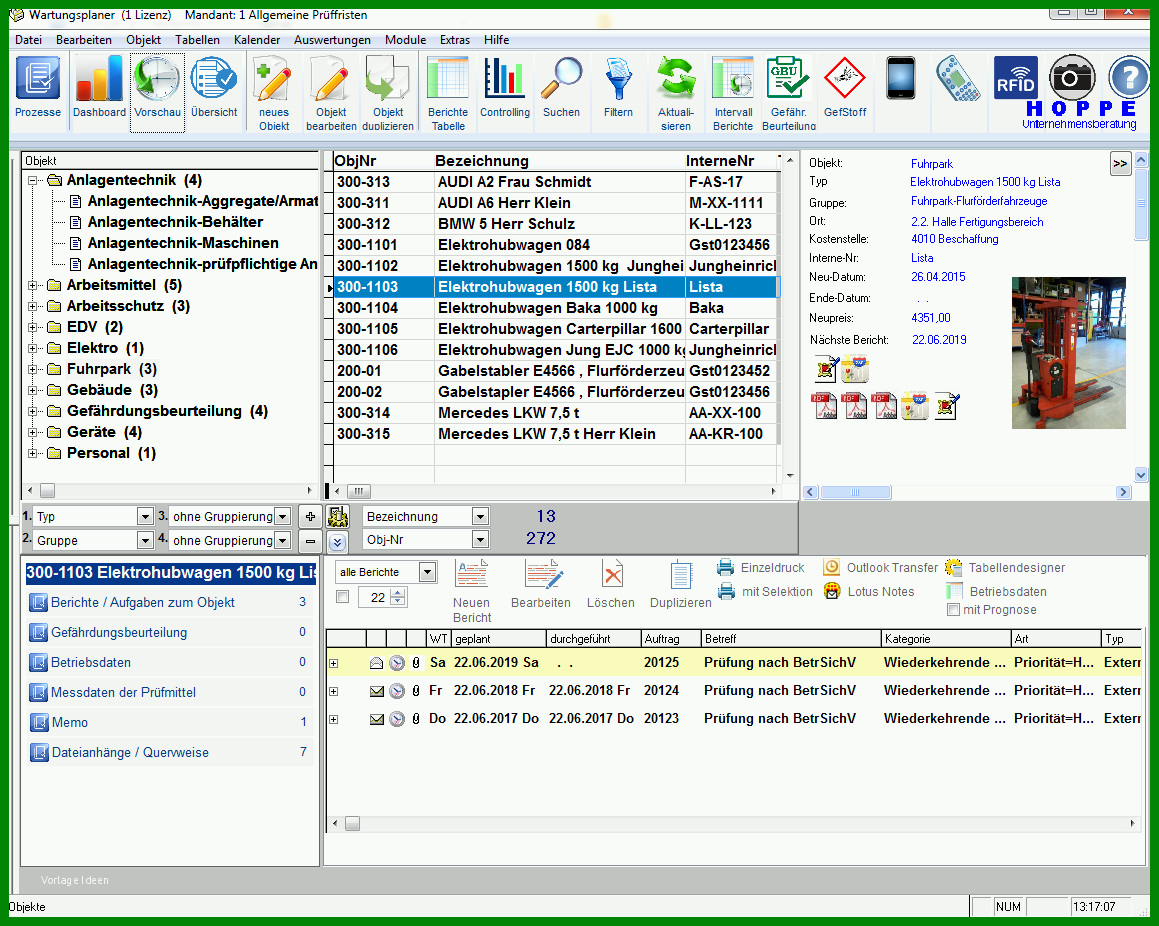Open Dateianhänge / Querweise link

click(x=130, y=752)
